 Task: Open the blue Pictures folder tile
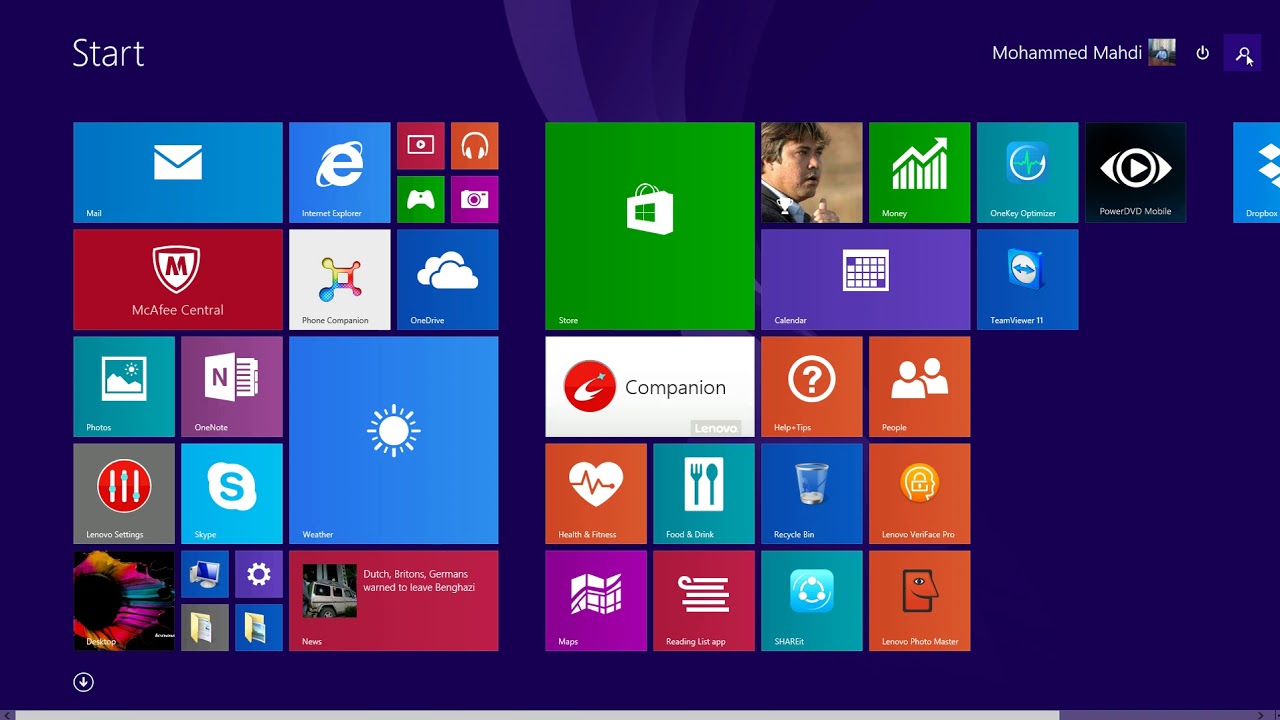[x=259, y=628]
